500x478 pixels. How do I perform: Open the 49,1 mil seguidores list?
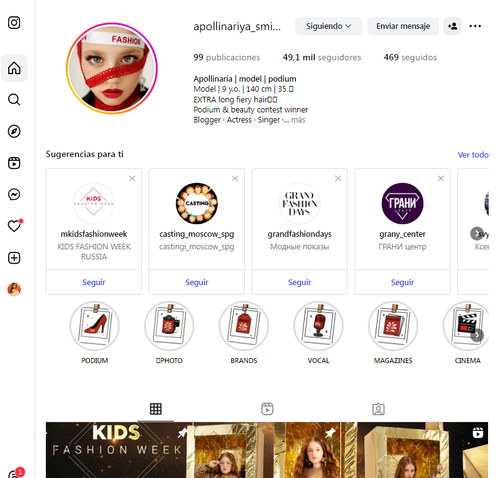[322, 57]
